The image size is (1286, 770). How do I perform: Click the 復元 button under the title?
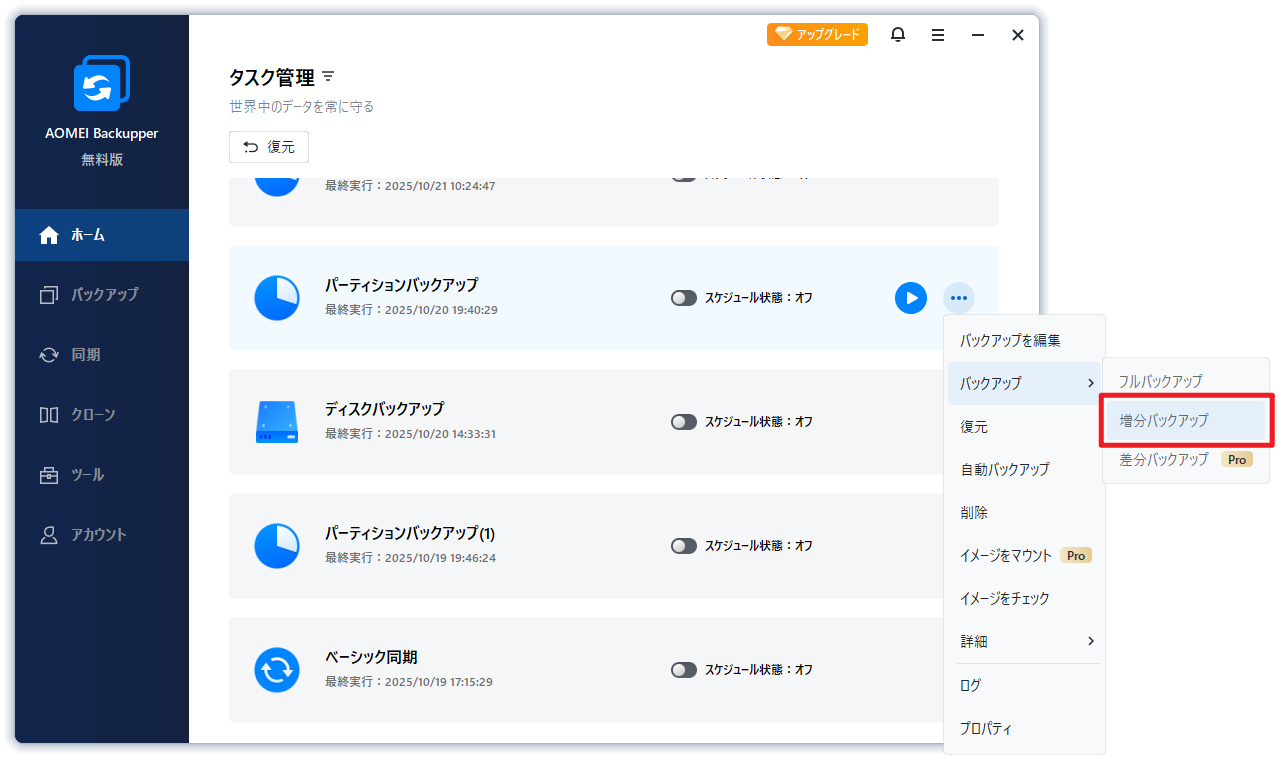click(269, 147)
